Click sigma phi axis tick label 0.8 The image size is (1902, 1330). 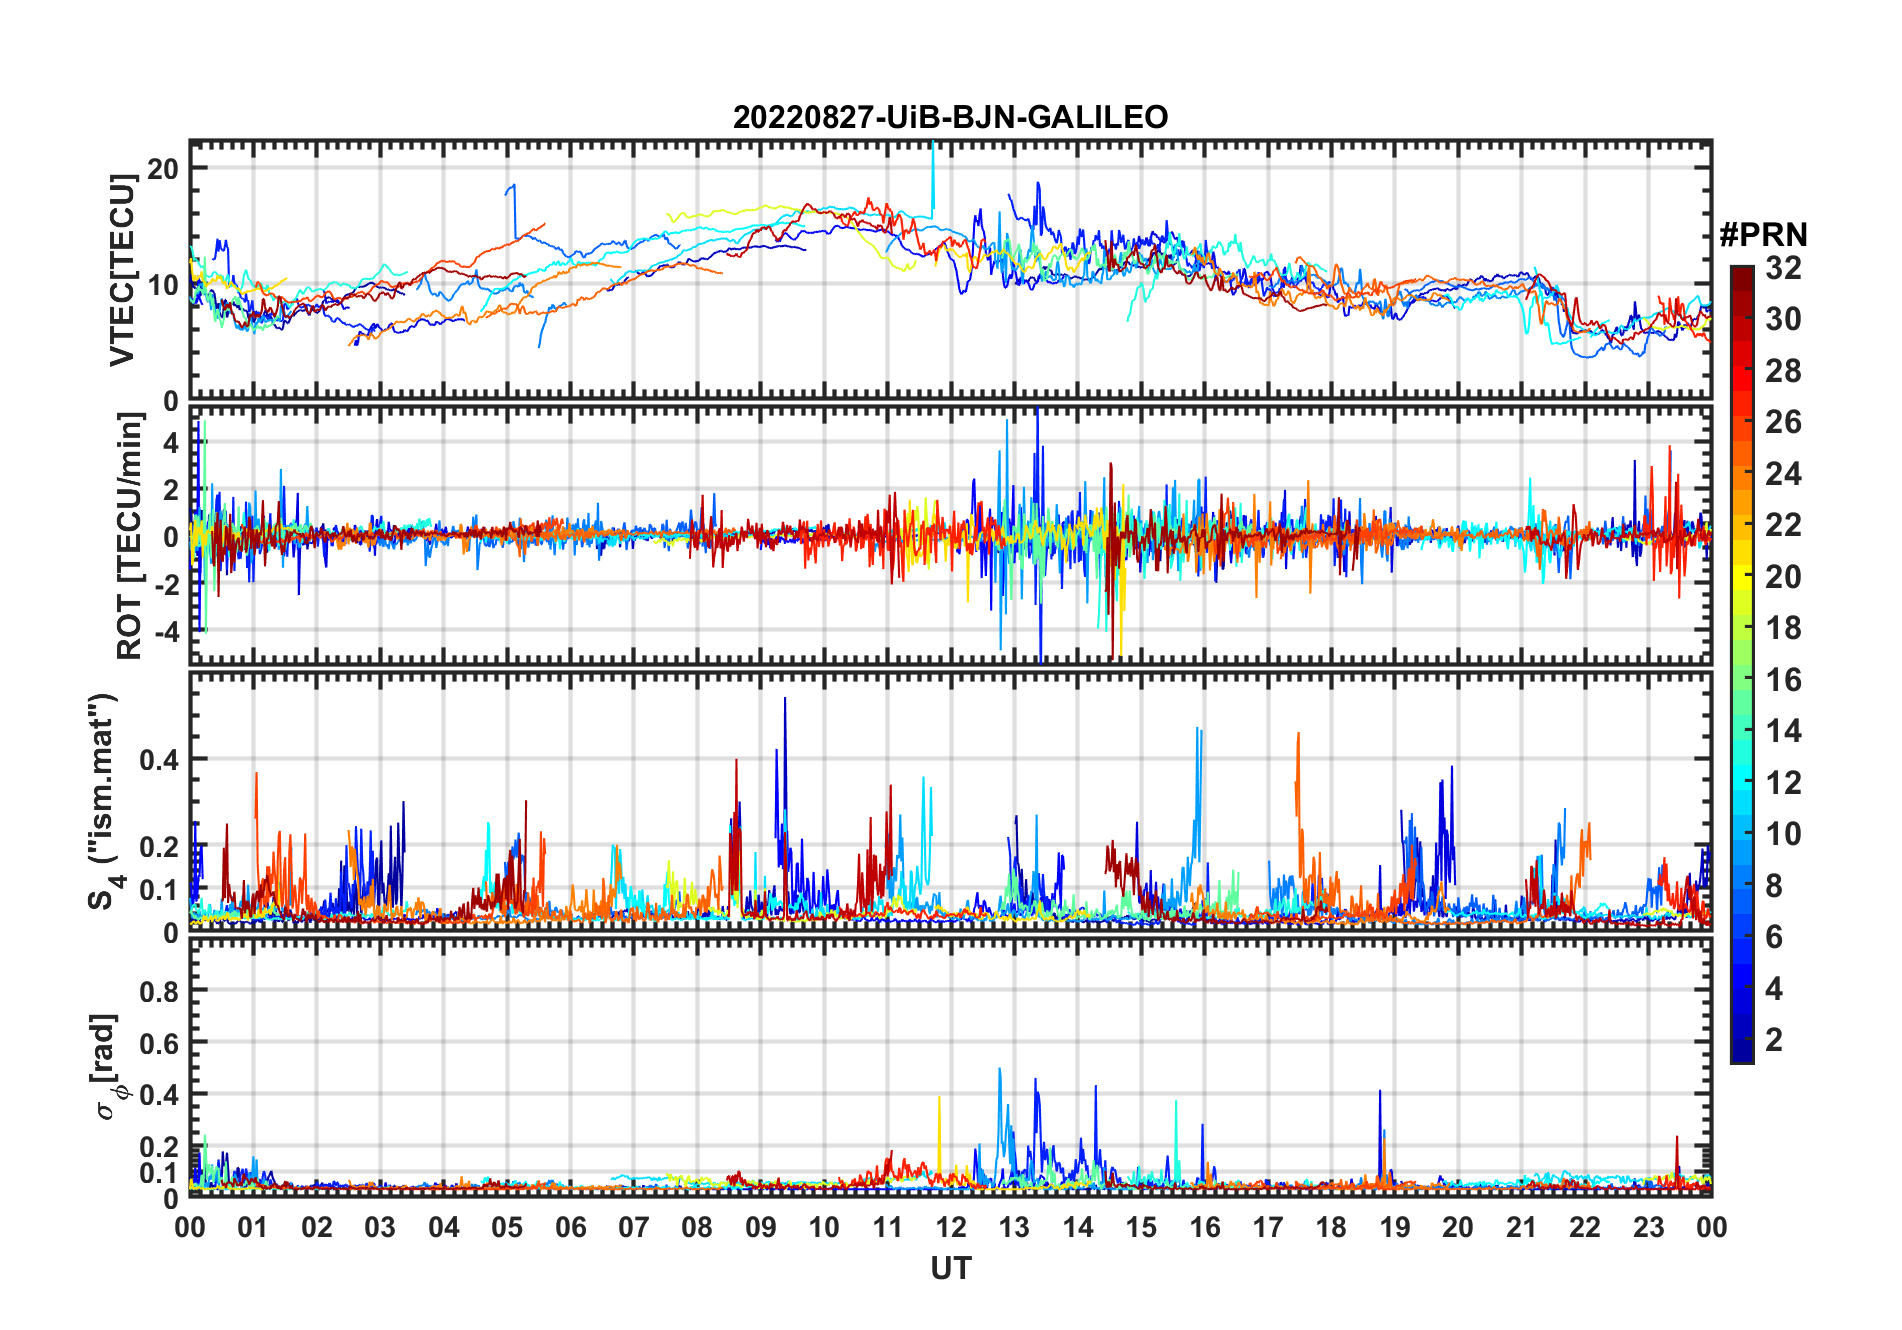click(160, 992)
